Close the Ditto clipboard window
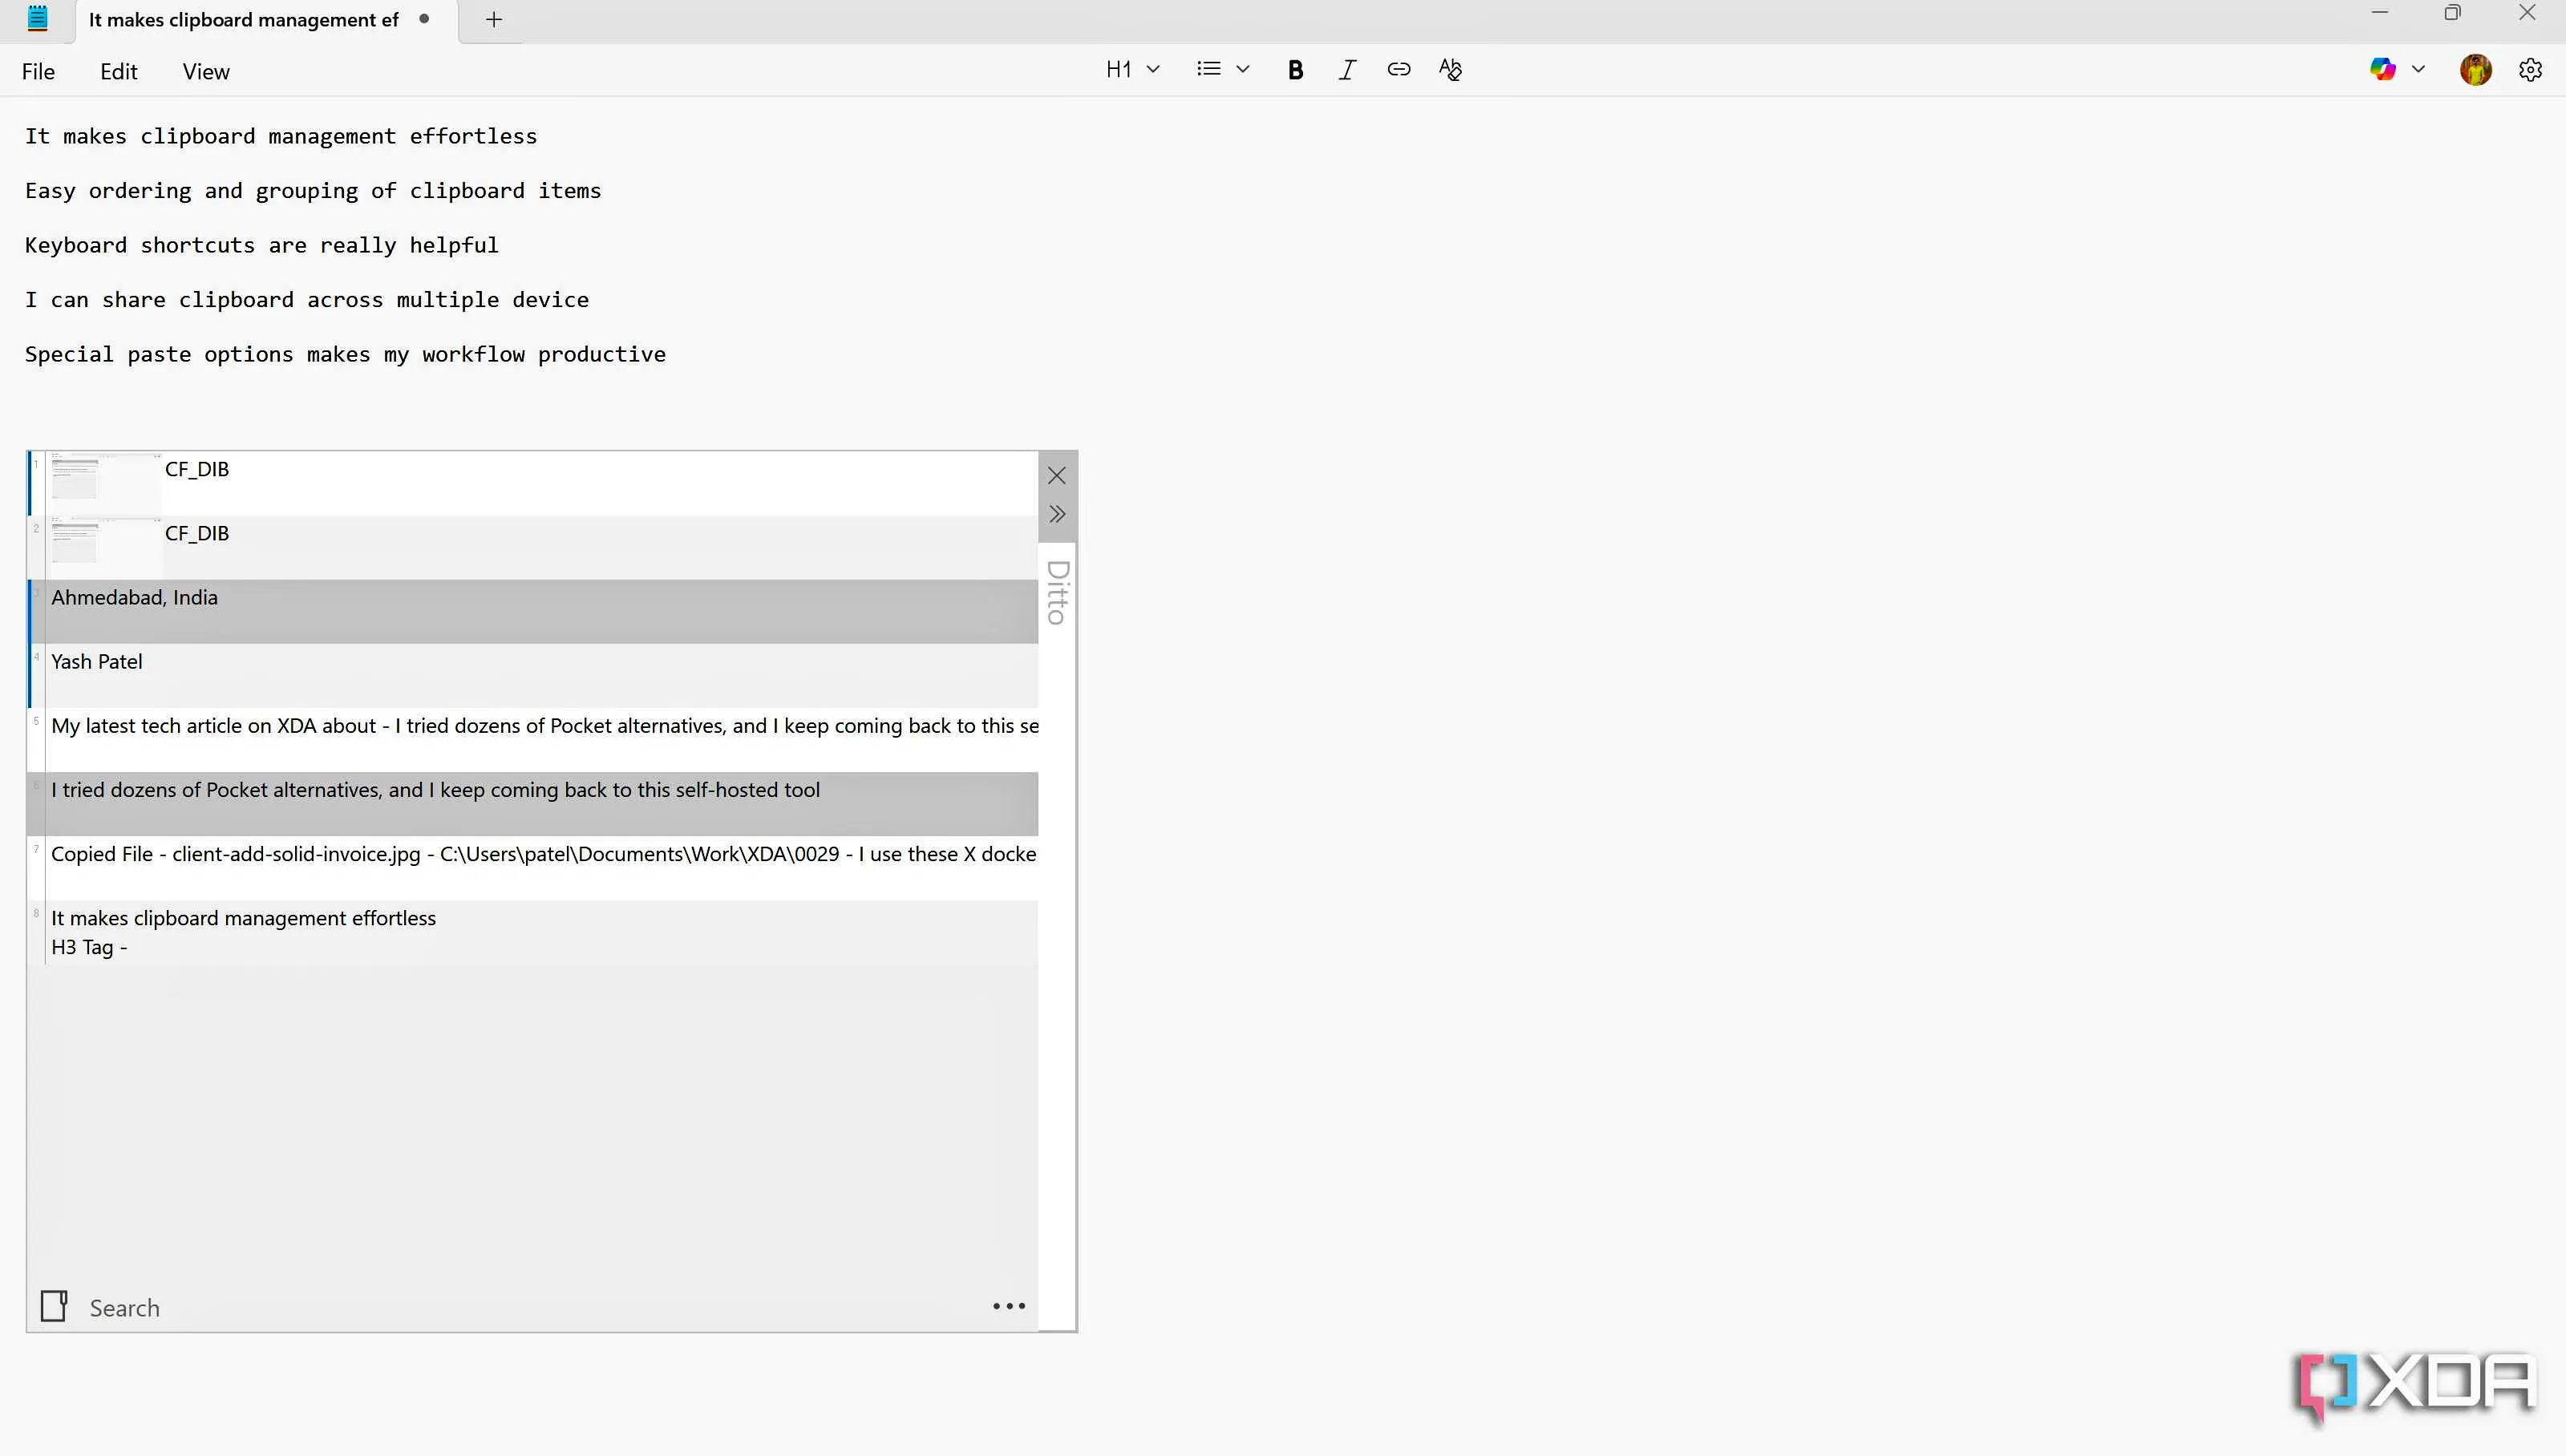This screenshot has width=2566, height=1456. tap(1056, 476)
